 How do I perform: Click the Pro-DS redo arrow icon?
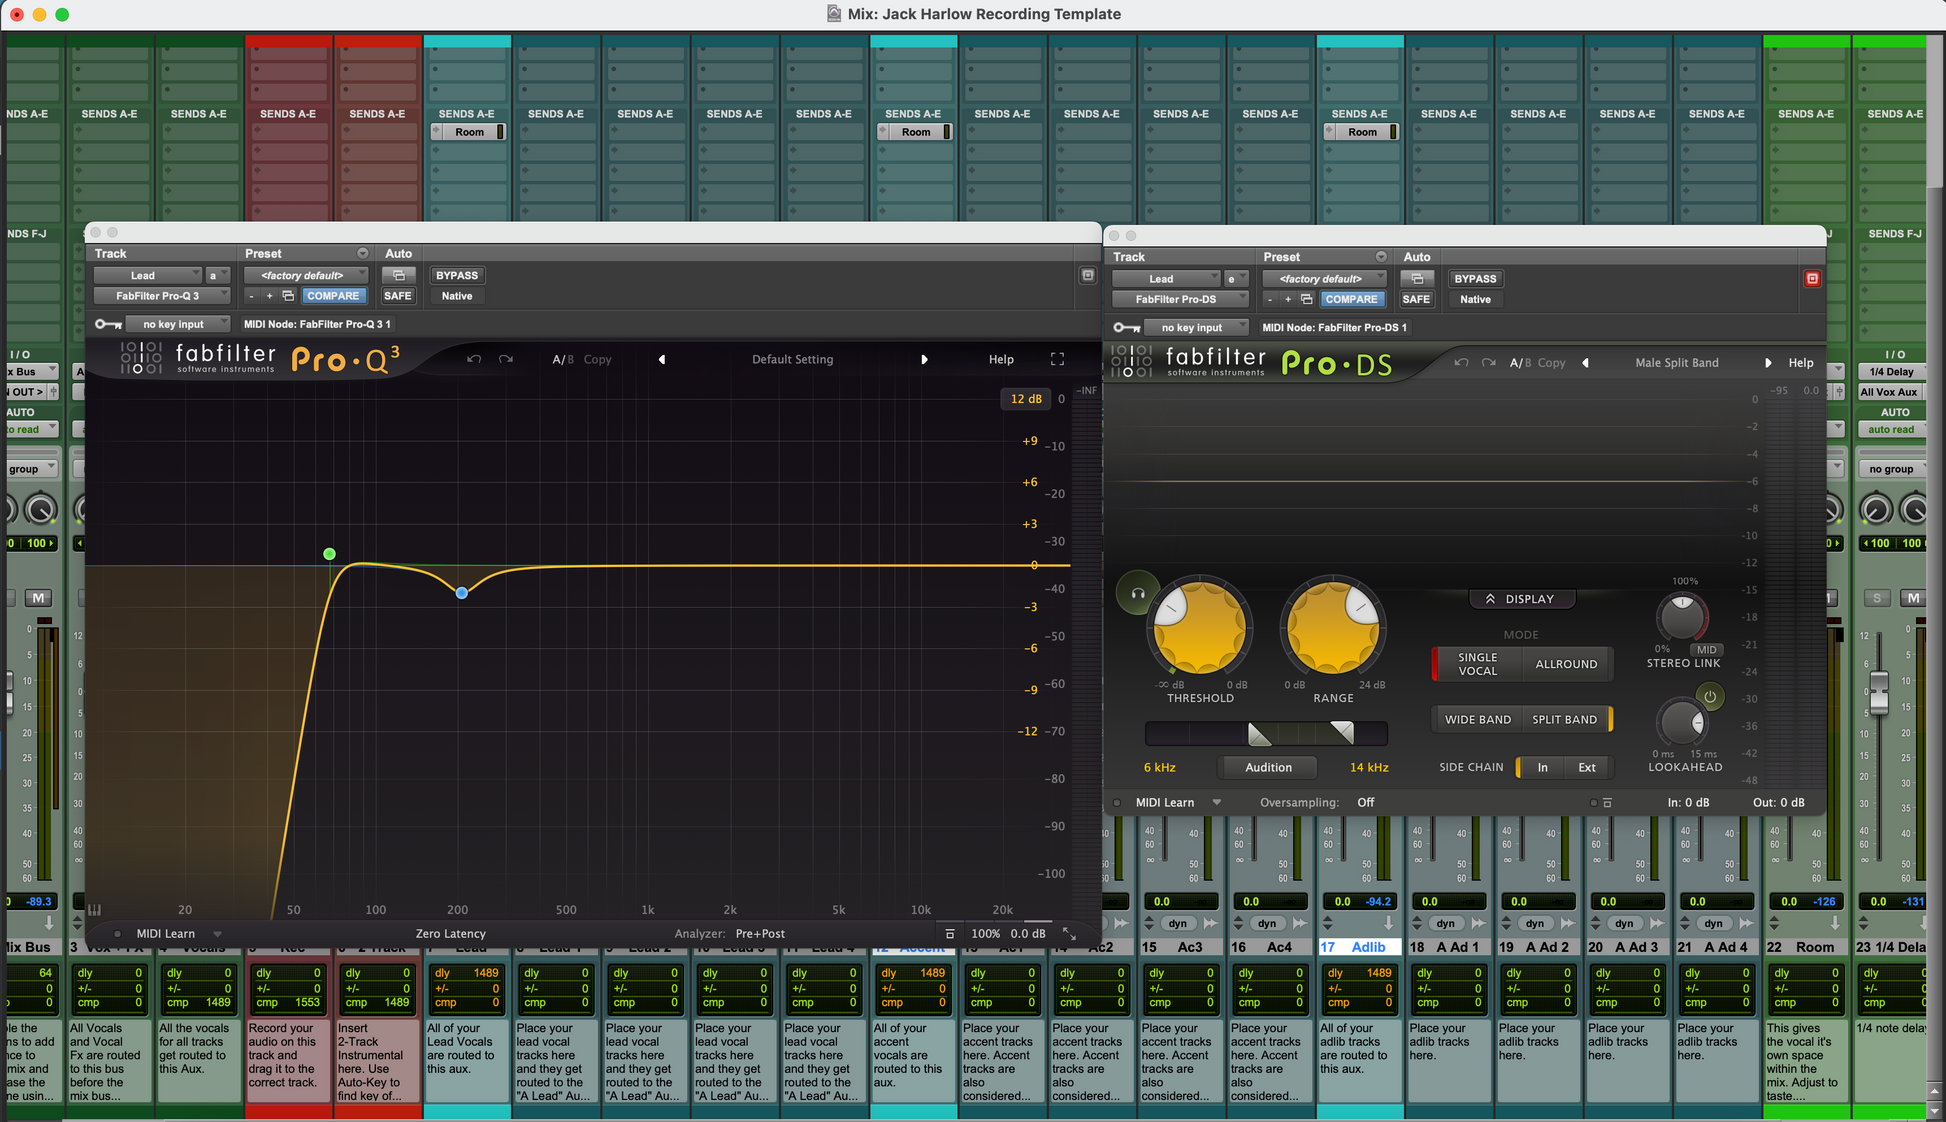pos(1489,363)
